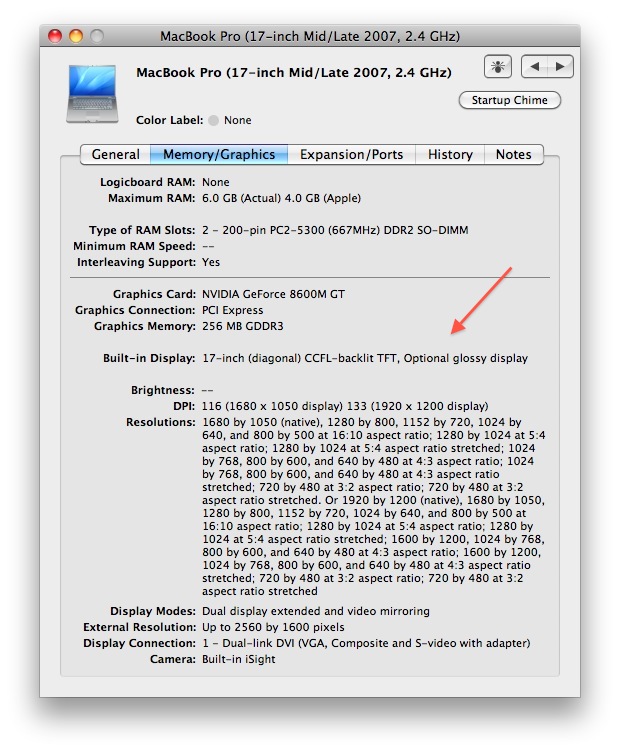Click the 'Type of RAM Slots:' label
The width and height of the screenshot is (620, 752).
pyautogui.click(x=142, y=230)
